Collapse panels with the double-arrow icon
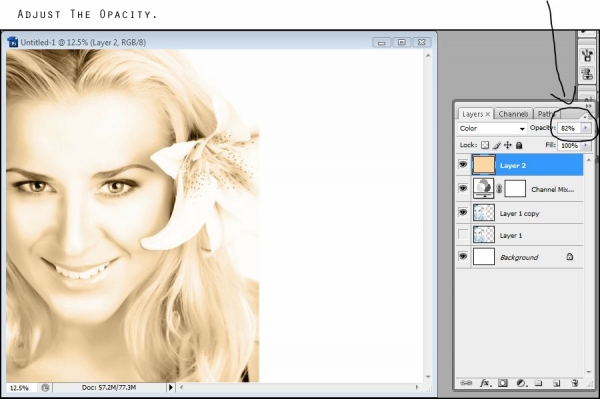Viewport: 600px width, 399px height. point(589,106)
